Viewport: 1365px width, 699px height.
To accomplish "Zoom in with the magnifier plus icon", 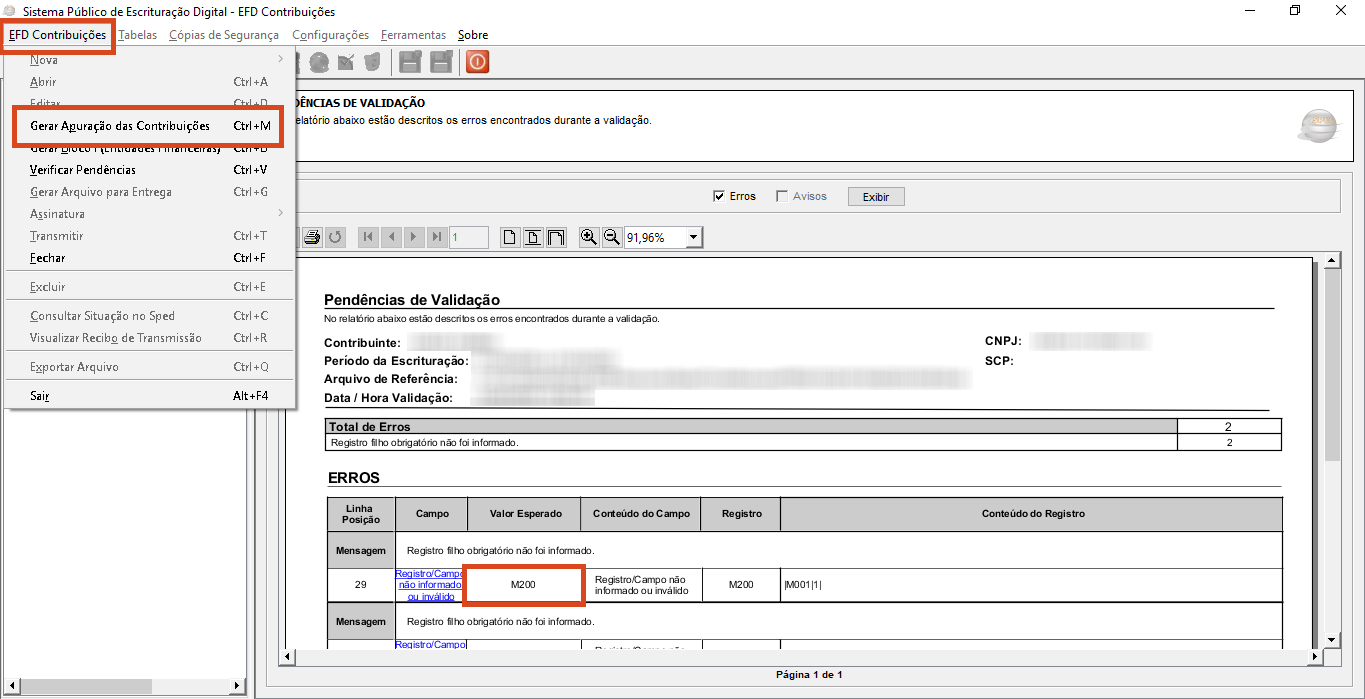I will 589,237.
